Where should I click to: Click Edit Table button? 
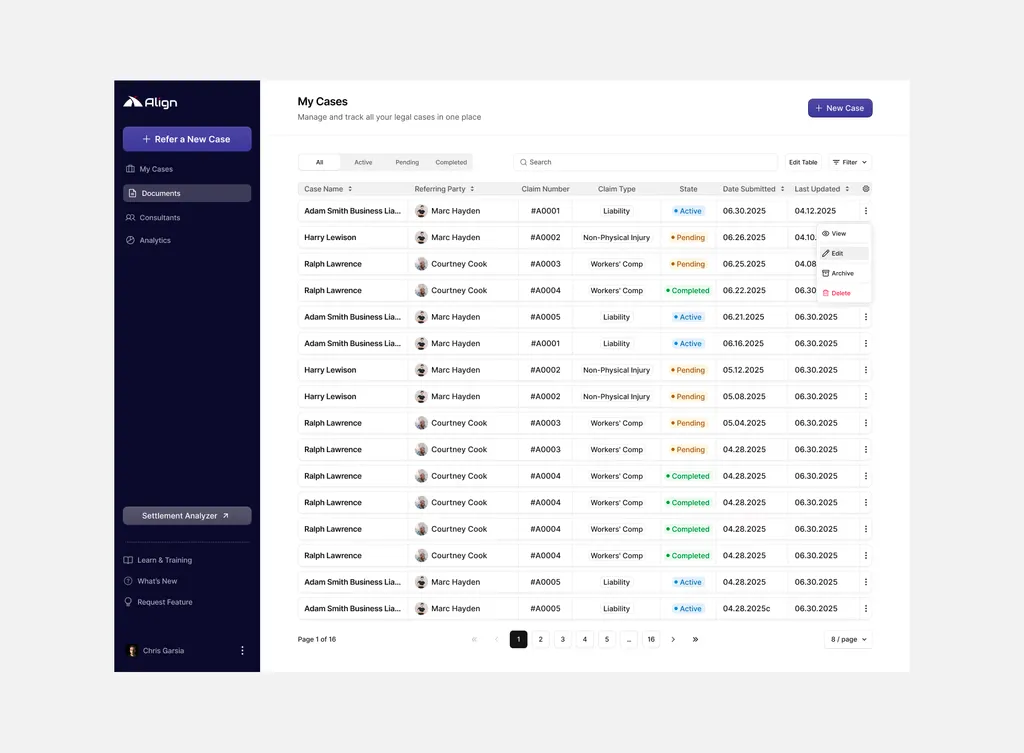[803, 163]
